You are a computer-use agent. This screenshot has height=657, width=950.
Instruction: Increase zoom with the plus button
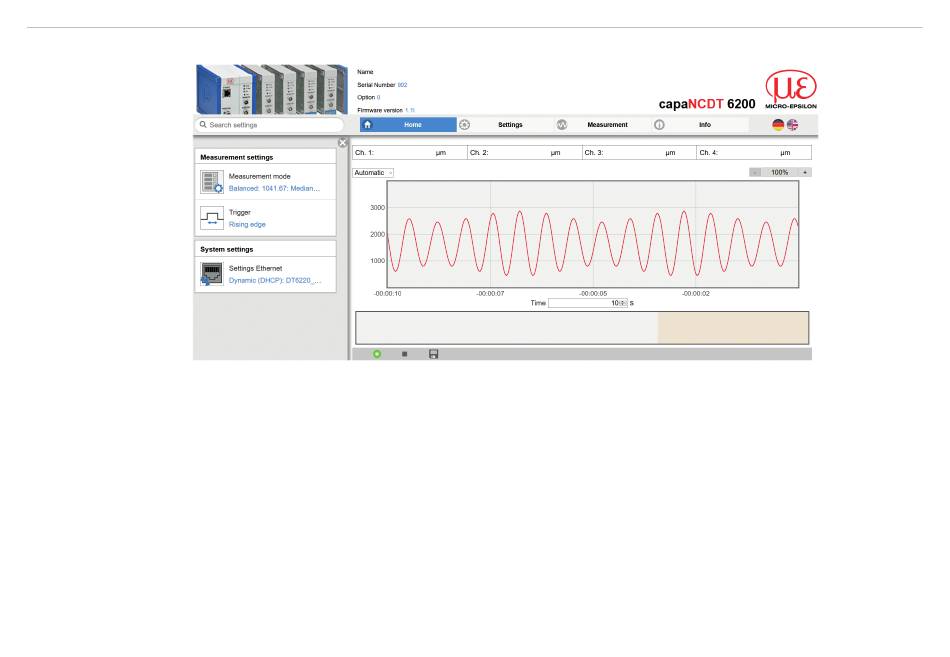805,172
